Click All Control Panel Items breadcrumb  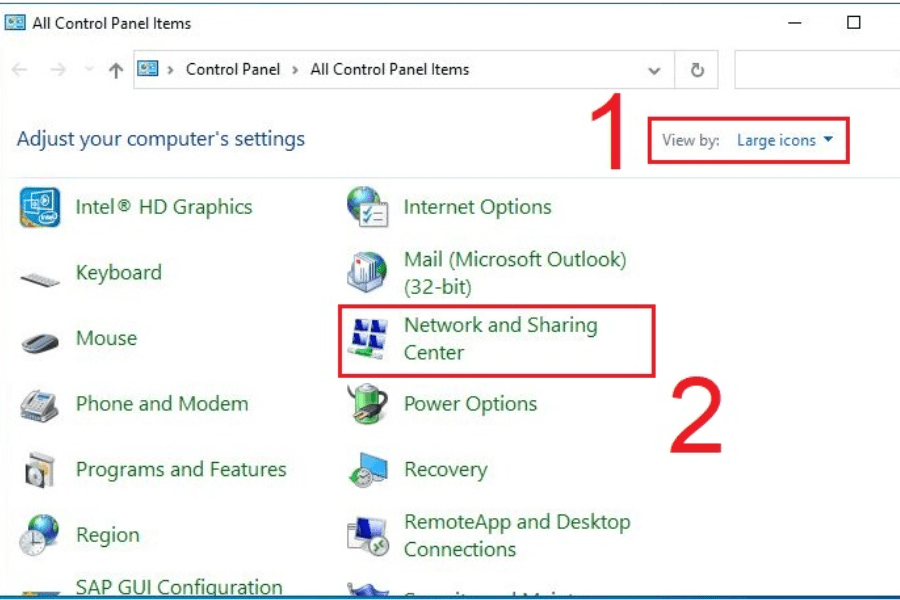coord(389,70)
